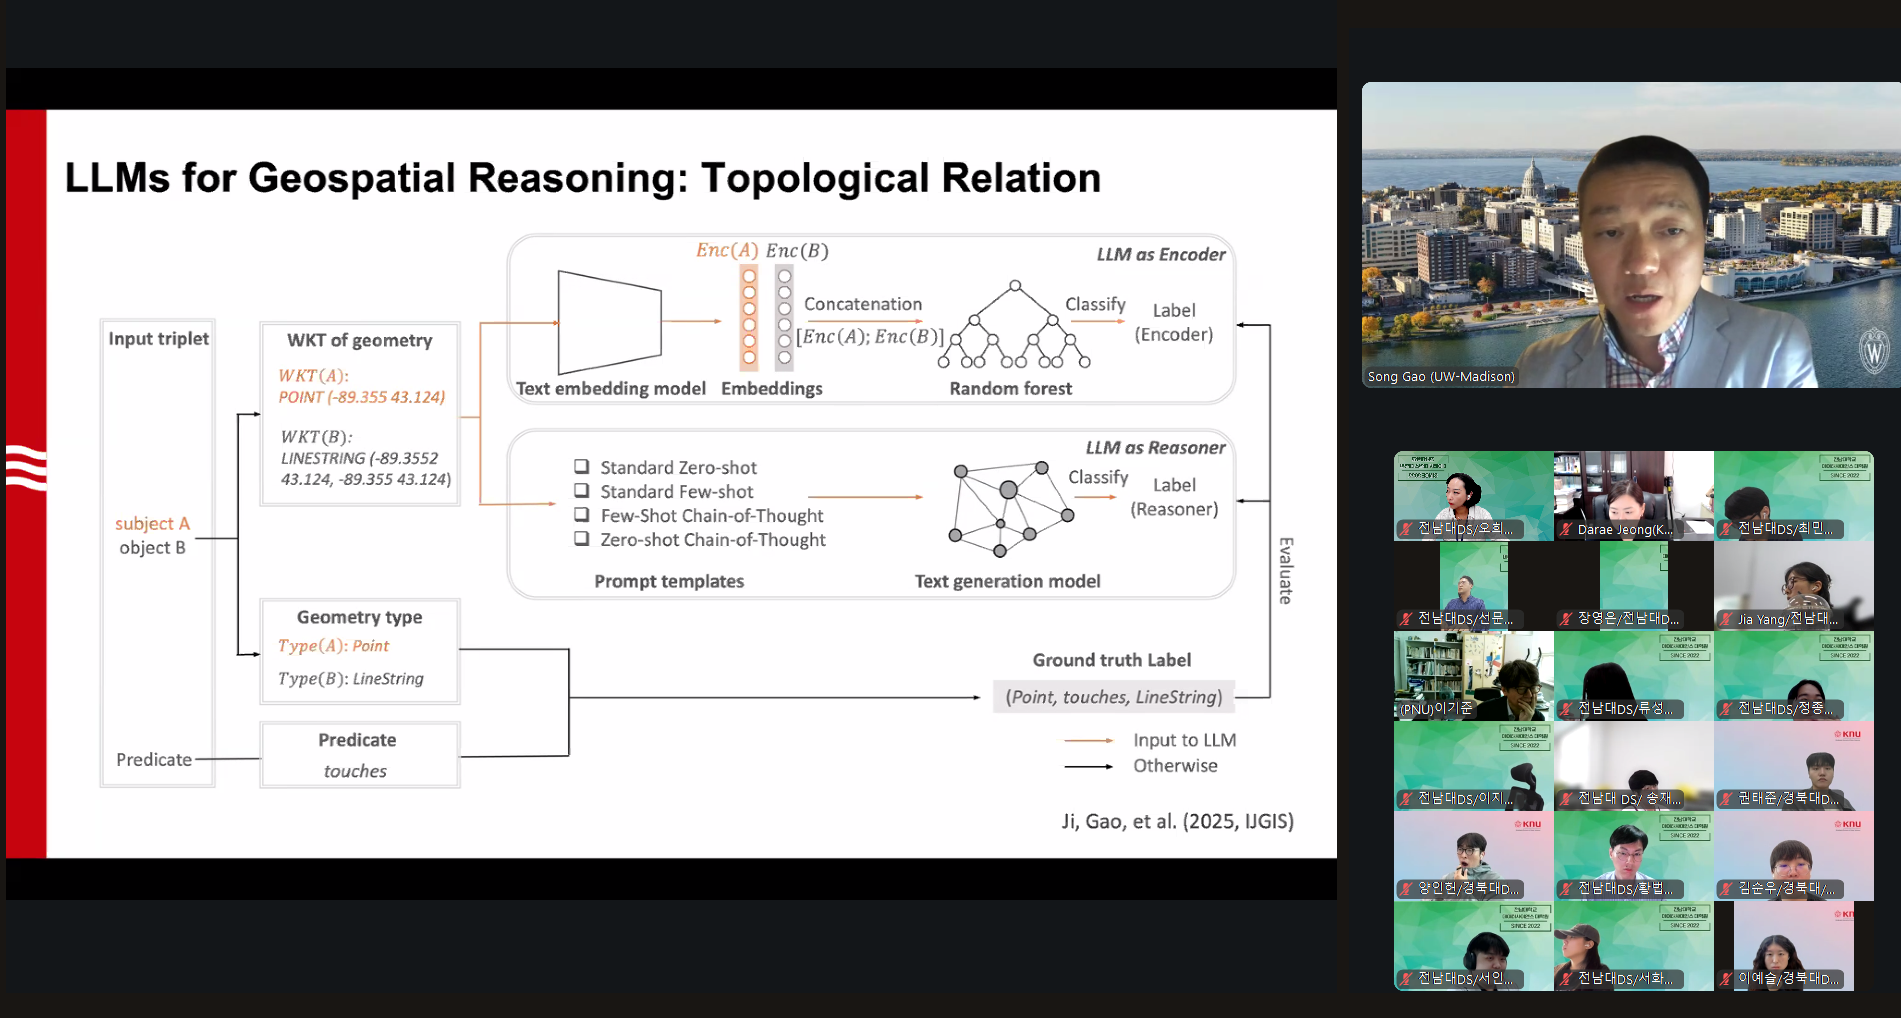Click muted mic icon on 권태준 tile
Image resolution: width=1901 pixels, height=1018 pixels.
(1726, 799)
